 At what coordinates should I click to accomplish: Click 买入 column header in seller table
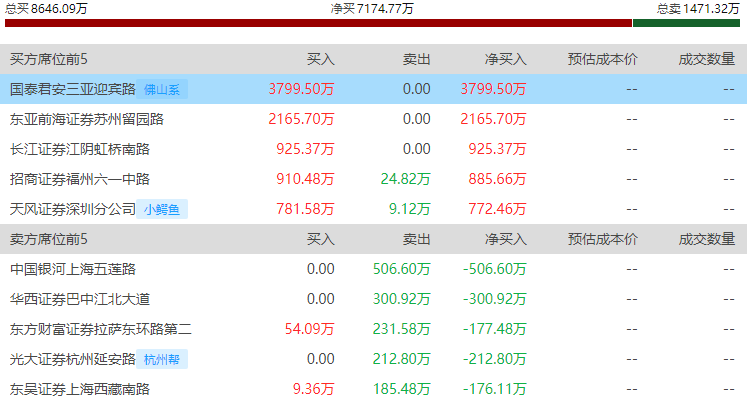point(321,239)
